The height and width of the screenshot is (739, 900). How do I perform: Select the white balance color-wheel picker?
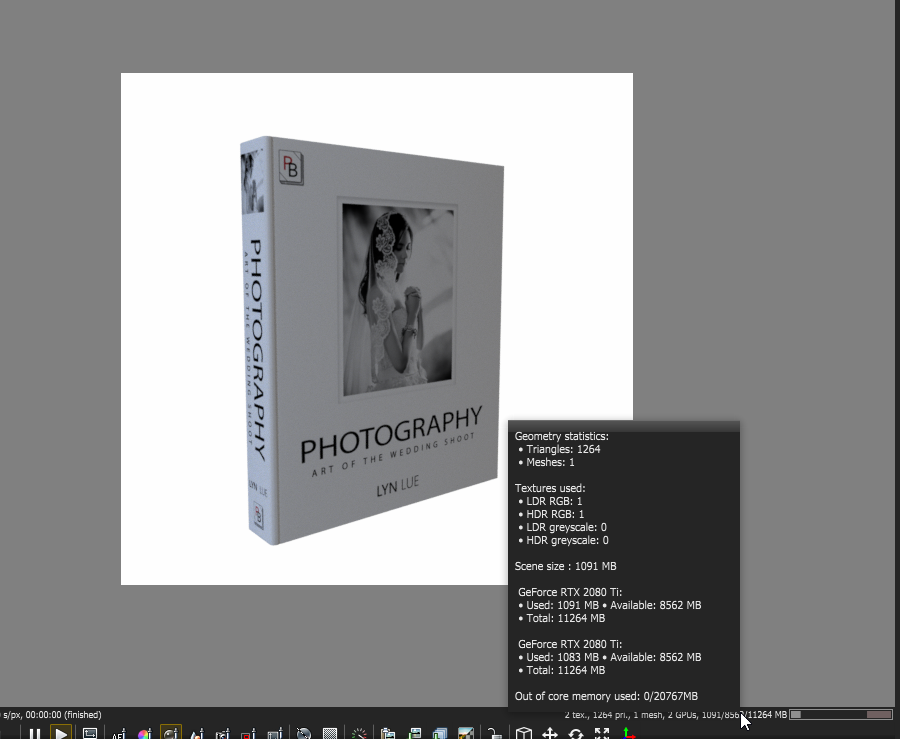click(x=144, y=734)
